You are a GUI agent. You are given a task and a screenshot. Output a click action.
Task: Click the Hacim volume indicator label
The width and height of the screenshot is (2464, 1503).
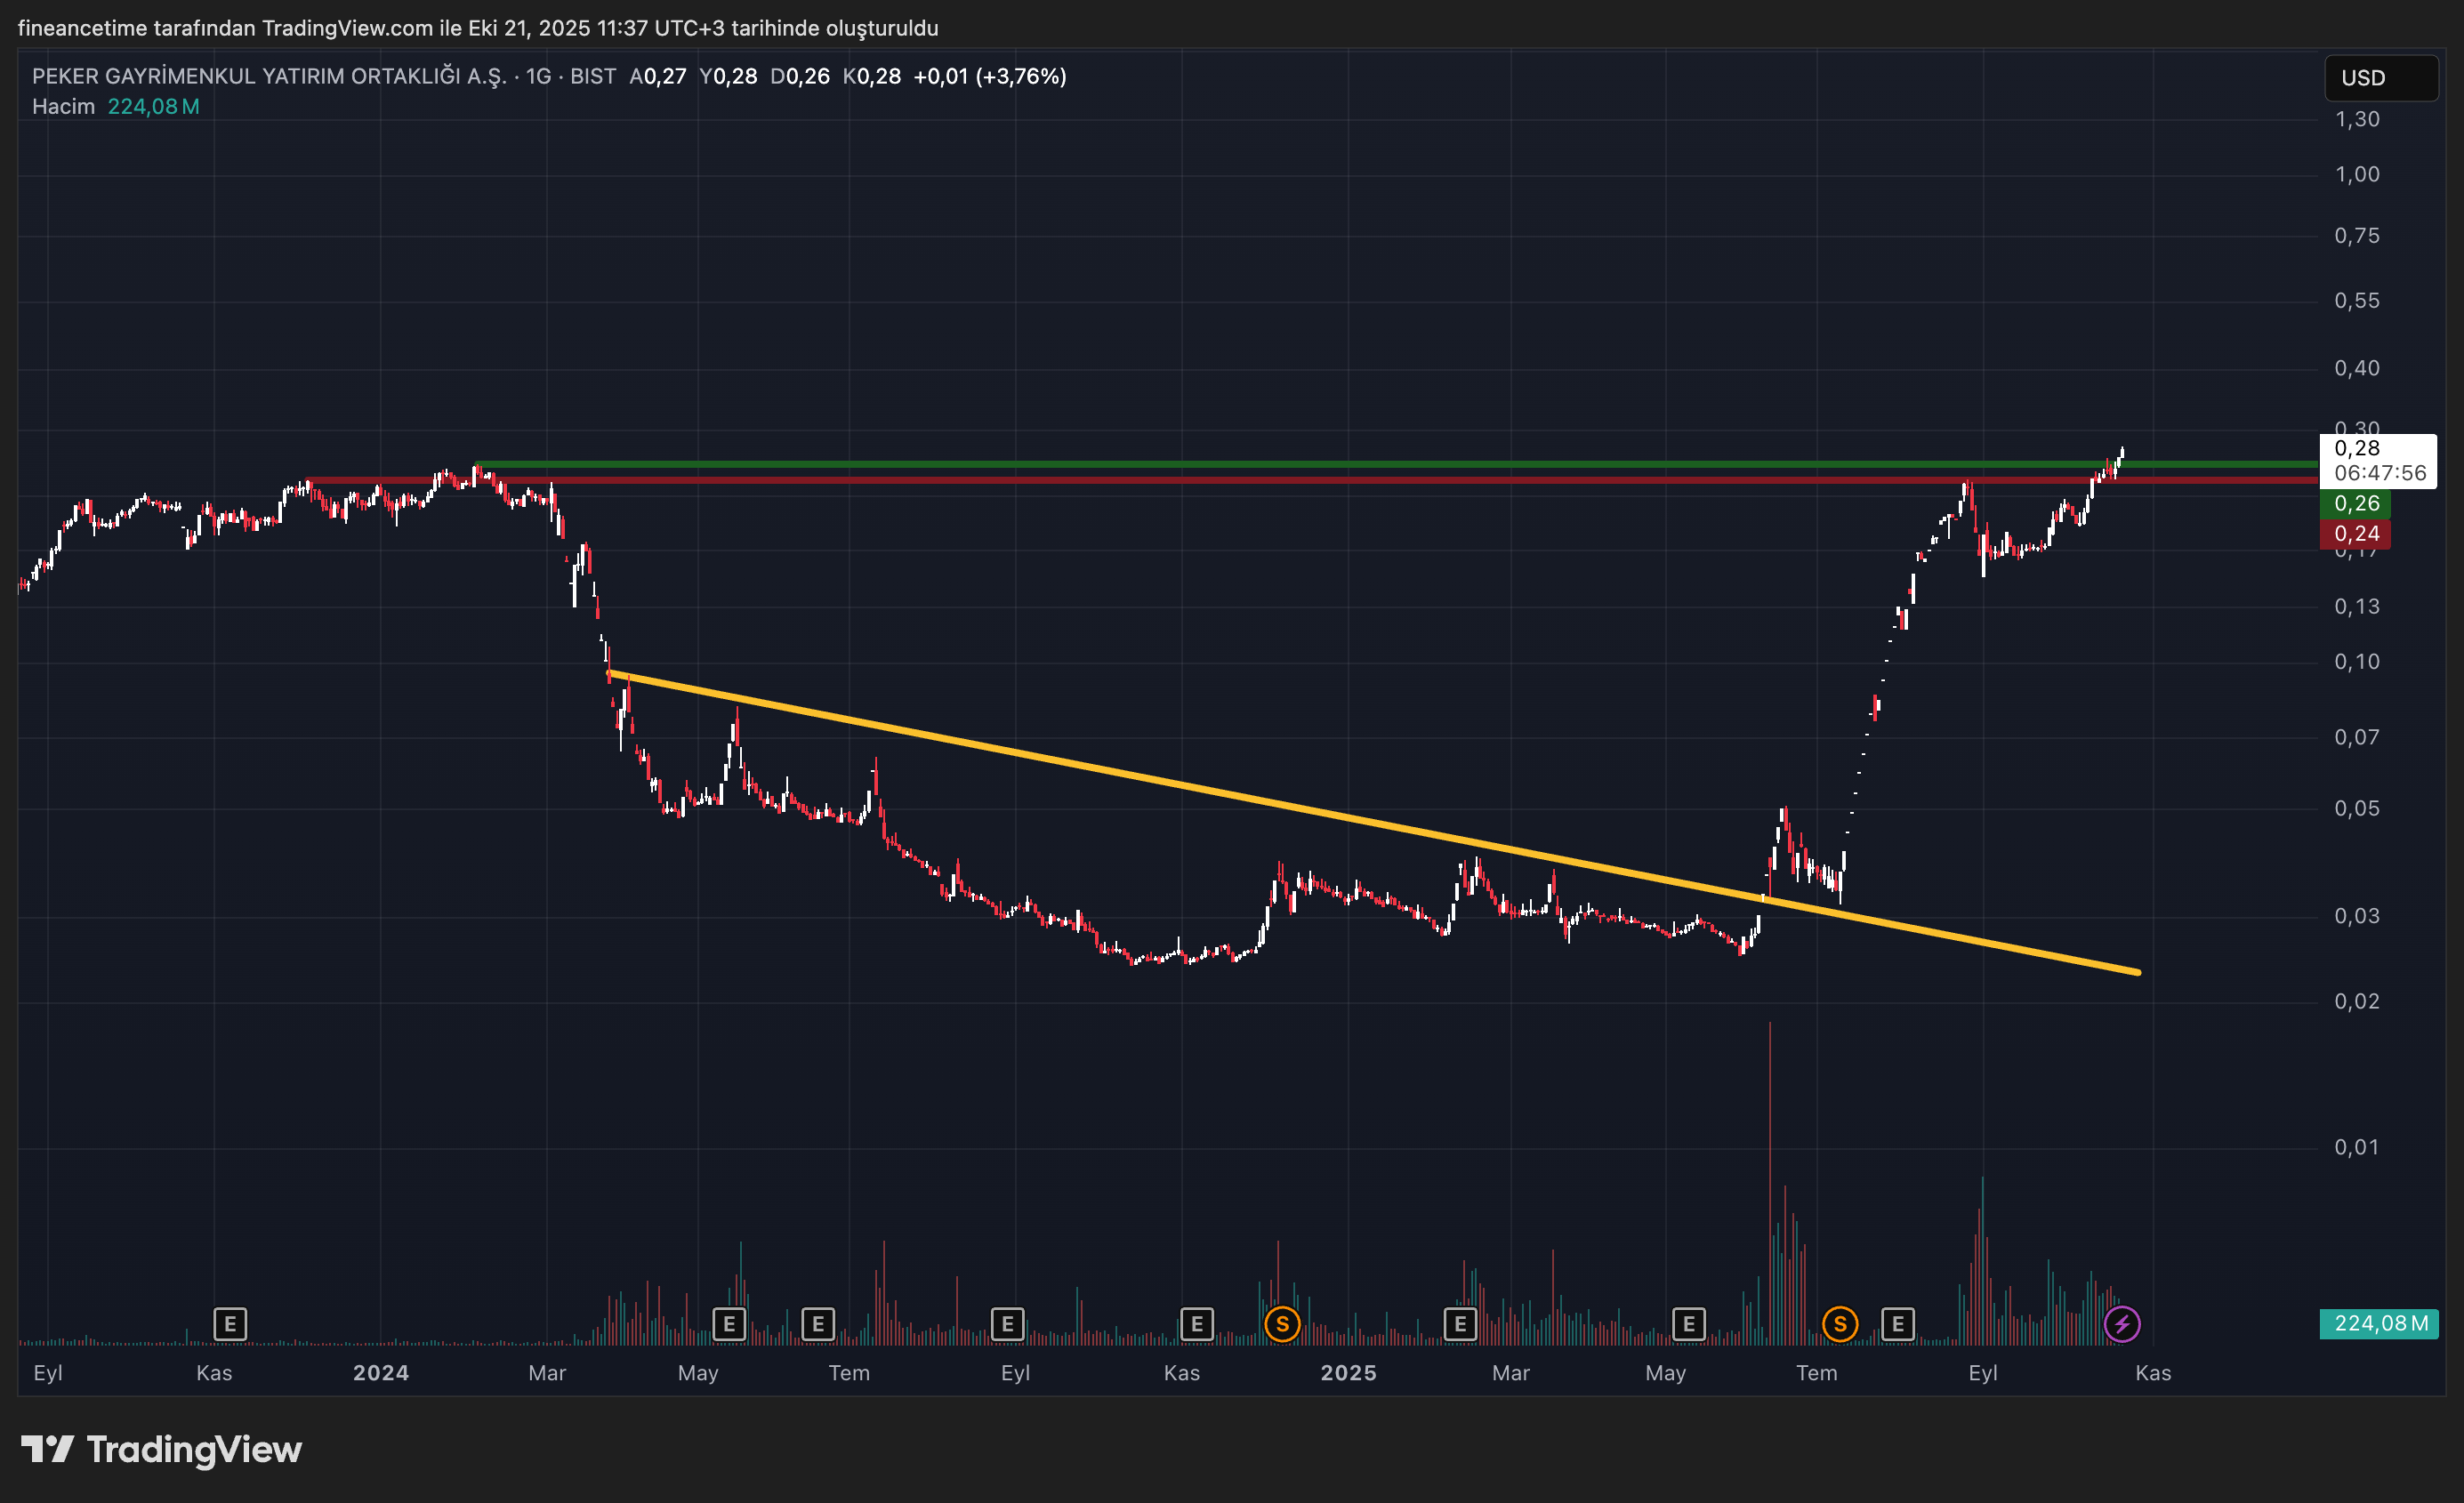63,106
